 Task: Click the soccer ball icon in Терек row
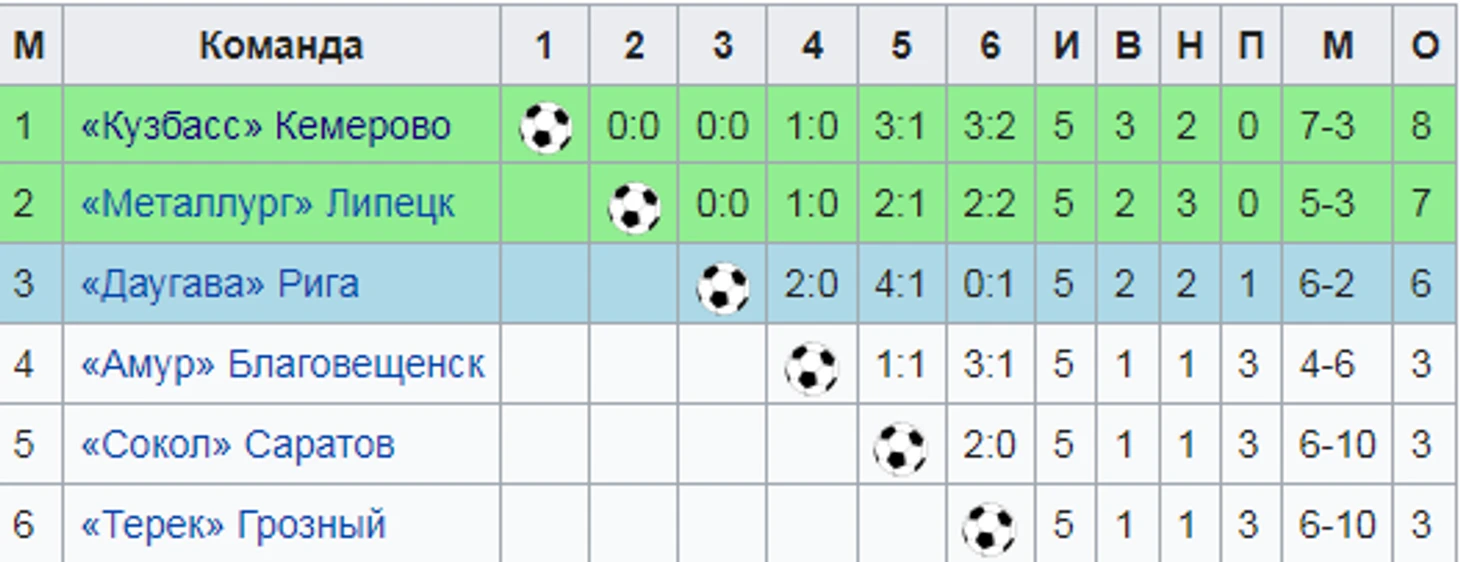coord(989,528)
